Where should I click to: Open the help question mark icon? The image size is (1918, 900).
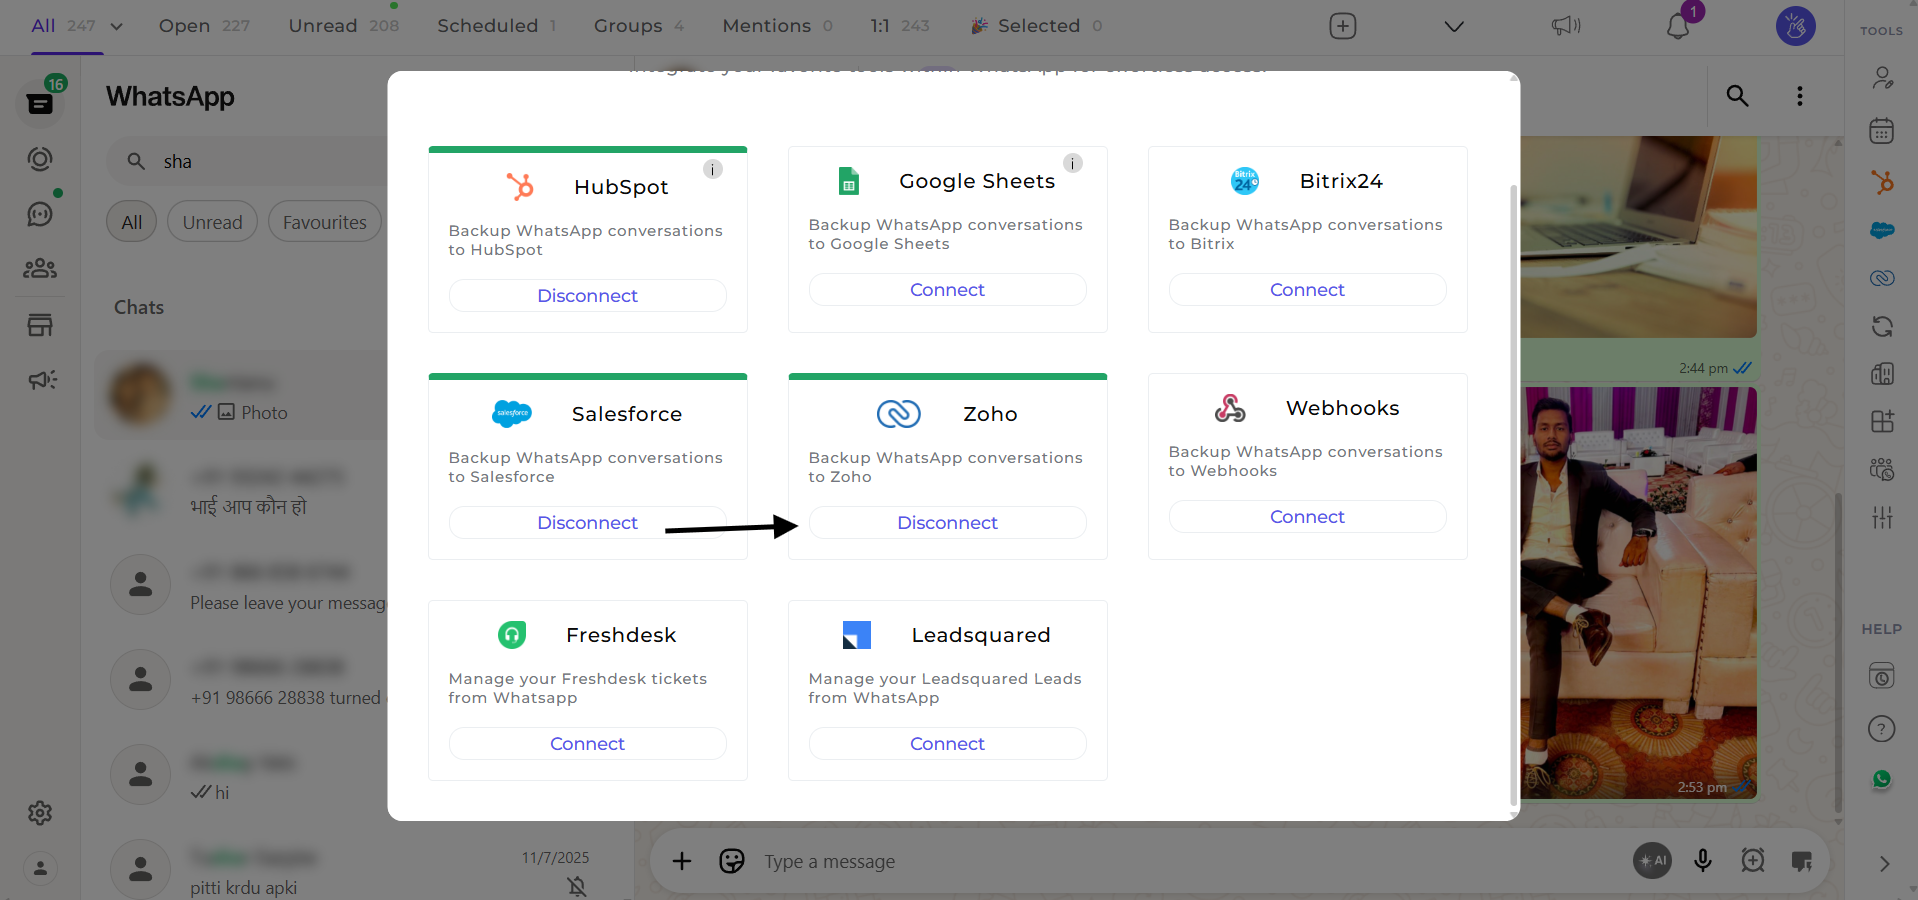1882,729
